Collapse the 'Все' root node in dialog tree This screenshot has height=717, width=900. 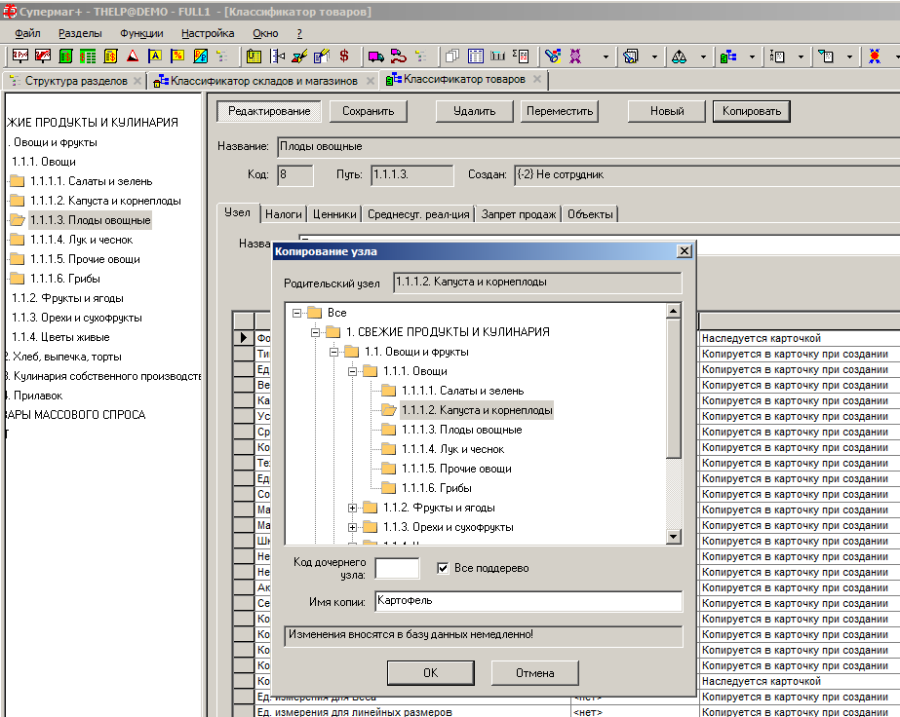point(297,313)
